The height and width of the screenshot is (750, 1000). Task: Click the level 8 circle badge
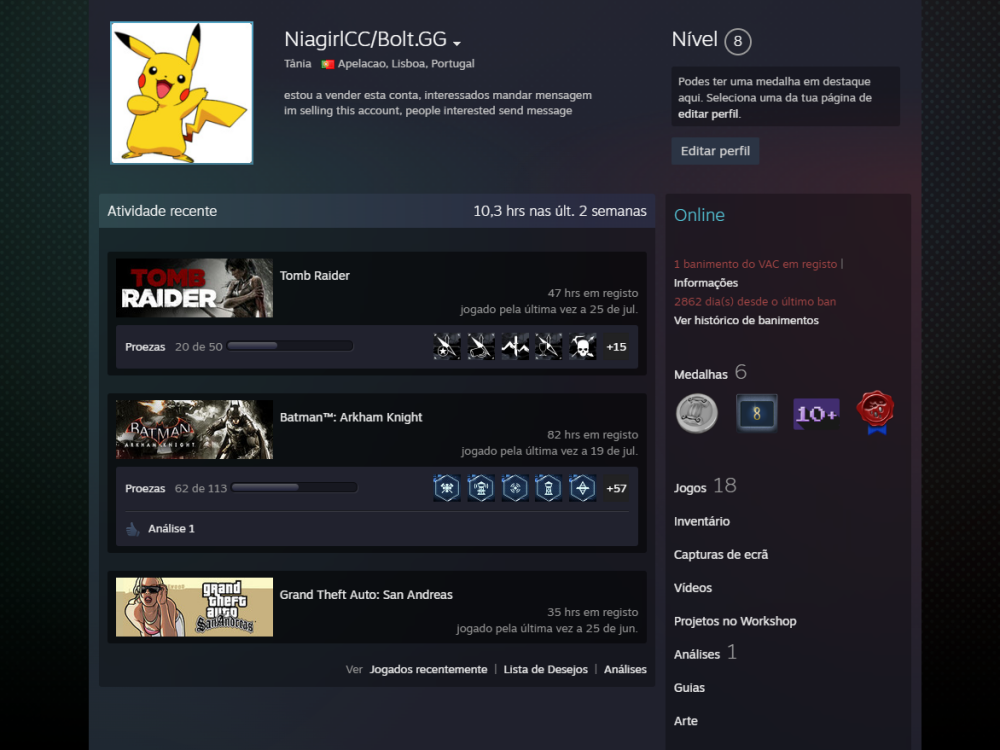738,41
